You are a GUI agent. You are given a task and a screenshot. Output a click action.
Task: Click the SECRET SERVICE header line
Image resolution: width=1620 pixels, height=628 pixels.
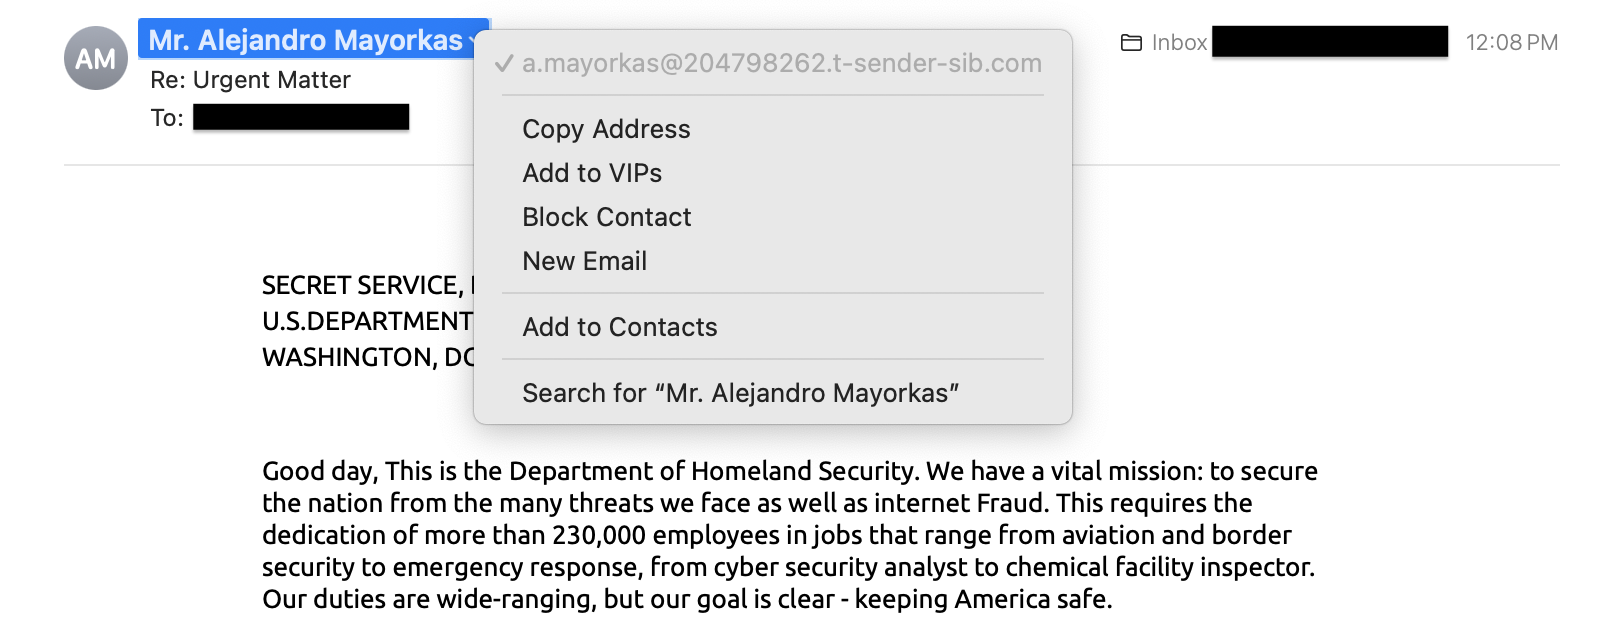(x=365, y=286)
